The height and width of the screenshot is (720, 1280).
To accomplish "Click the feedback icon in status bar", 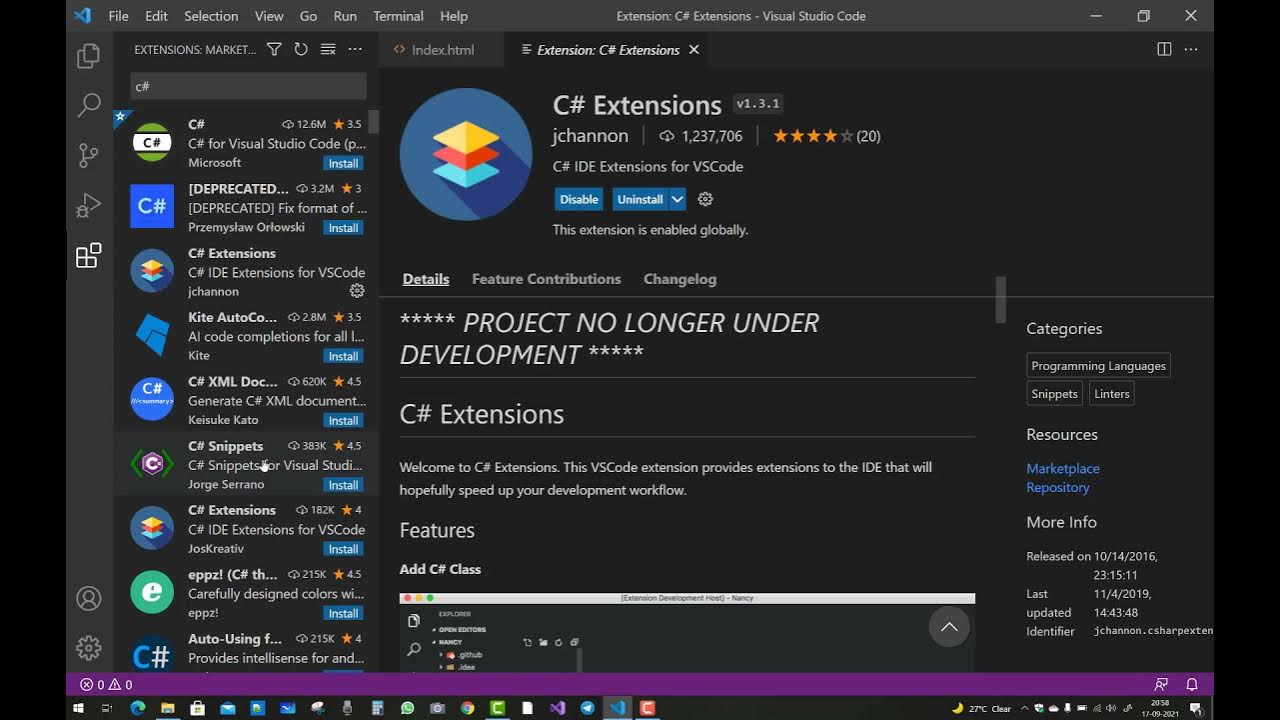I will 1161,685.
